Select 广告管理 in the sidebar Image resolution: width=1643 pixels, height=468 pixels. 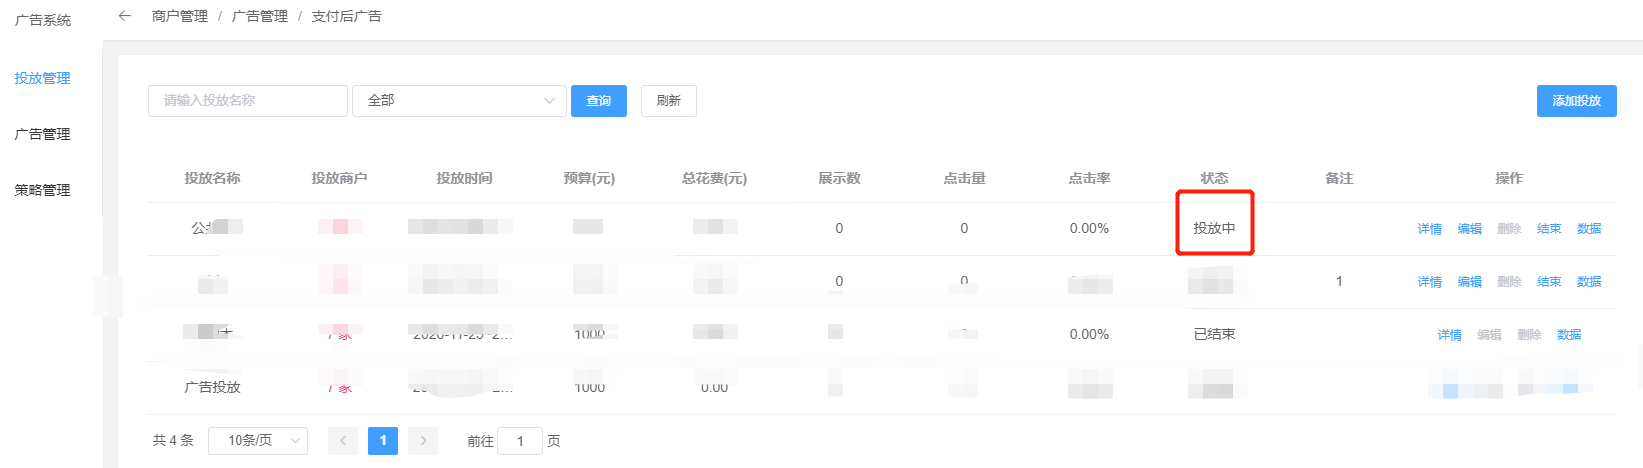(x=42, y=134)
